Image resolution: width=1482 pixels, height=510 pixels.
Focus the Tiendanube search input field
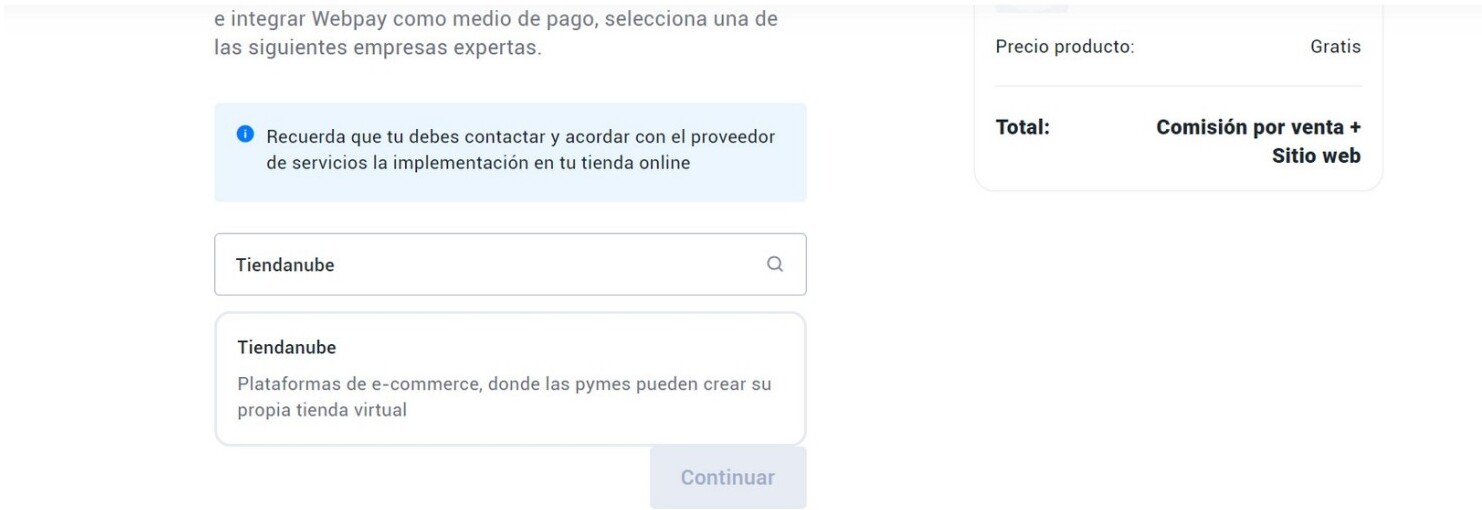(x=510, y=265)
